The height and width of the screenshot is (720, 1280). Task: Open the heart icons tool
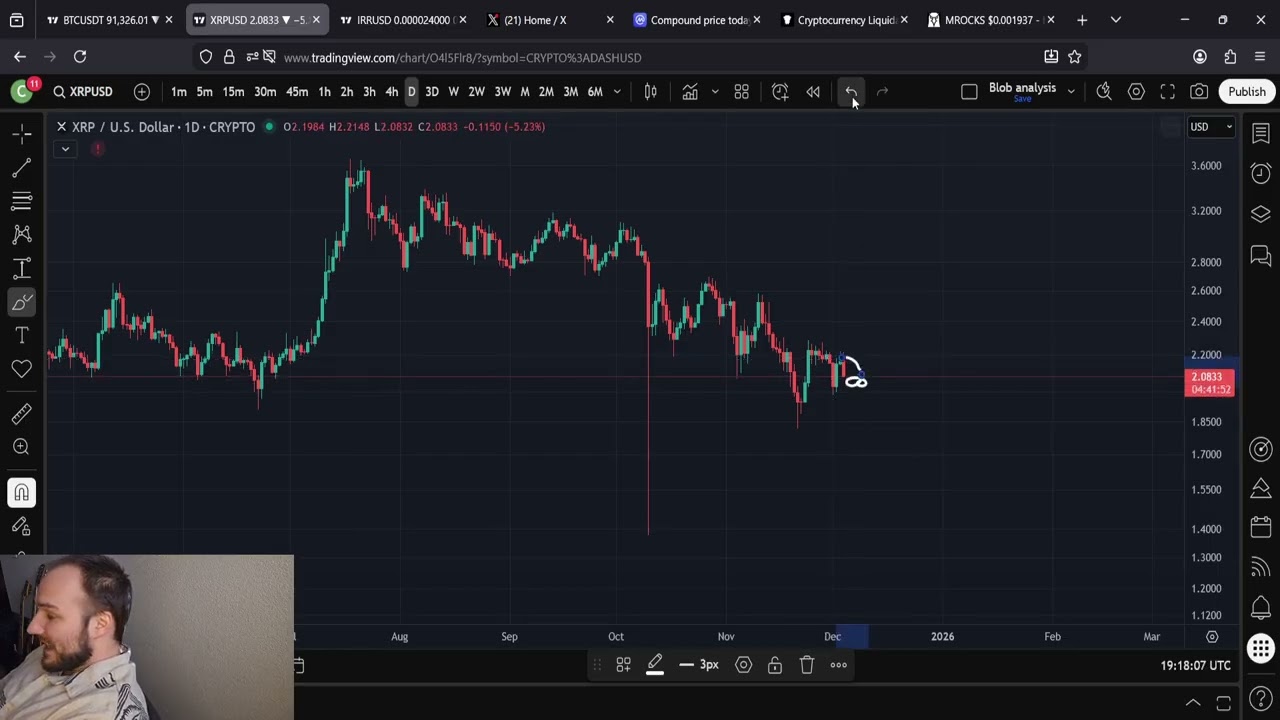[x=21, y=369]
